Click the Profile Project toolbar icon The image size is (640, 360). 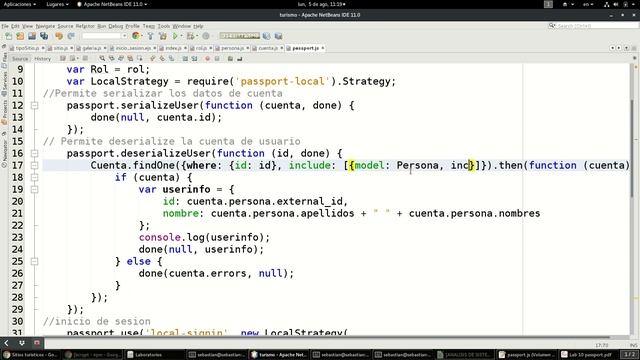206,36
